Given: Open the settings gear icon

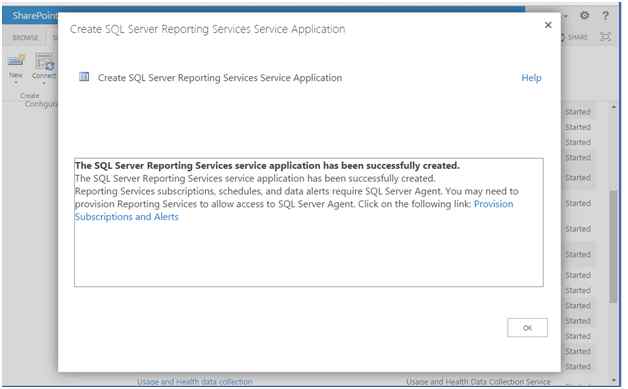Looking at the screenshot, I should point(584,16).
